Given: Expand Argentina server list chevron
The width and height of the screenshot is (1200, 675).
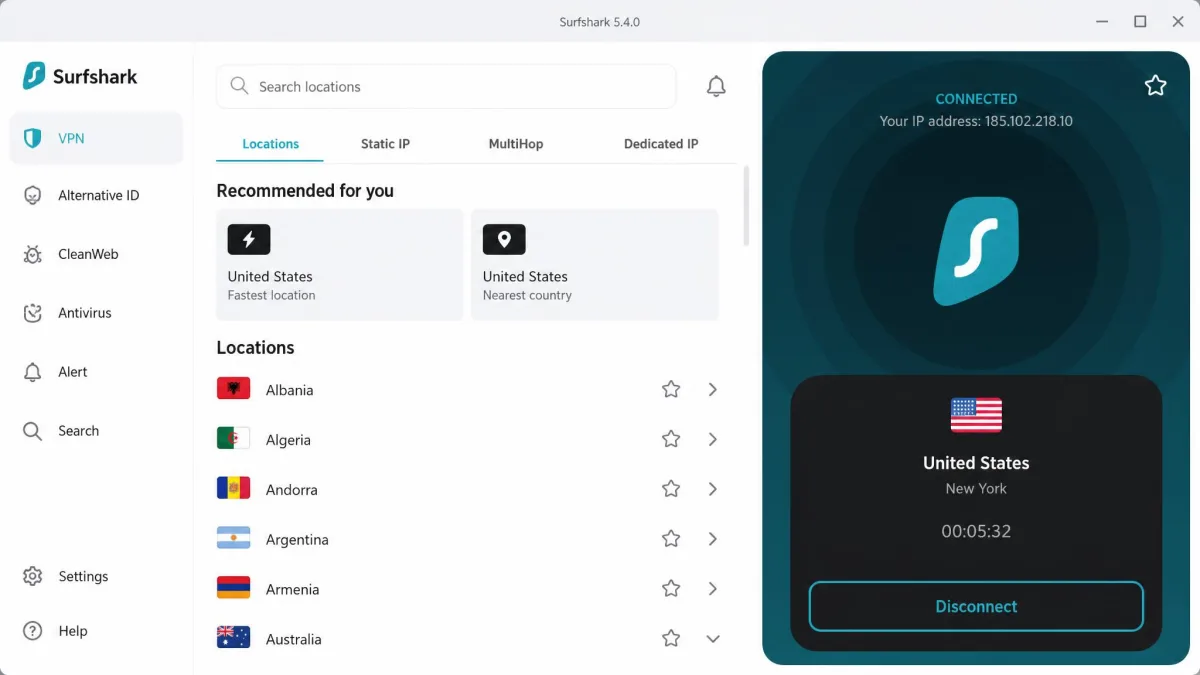Looking at the screenshot, I should click(x=713, y=539).
